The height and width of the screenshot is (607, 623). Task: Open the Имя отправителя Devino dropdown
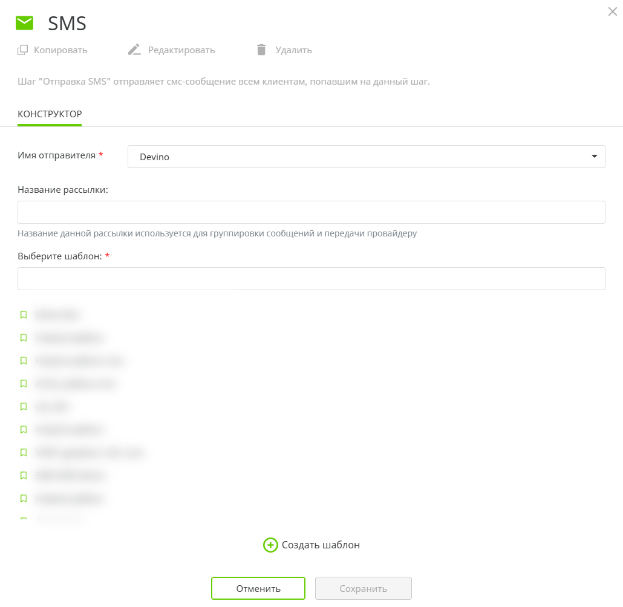[366, 157]
